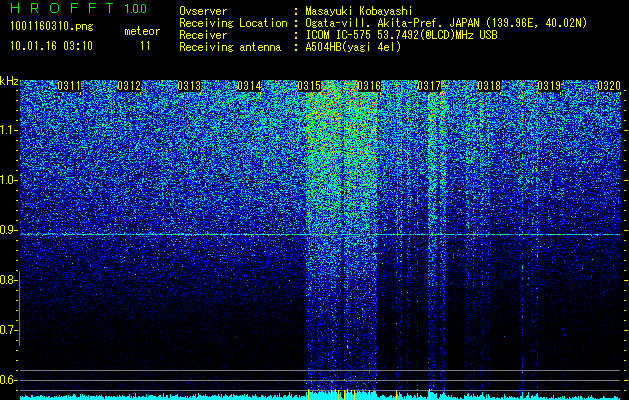Click the Ovserver label
Viewport: 629px width, 400px height.
click(203, 11)
